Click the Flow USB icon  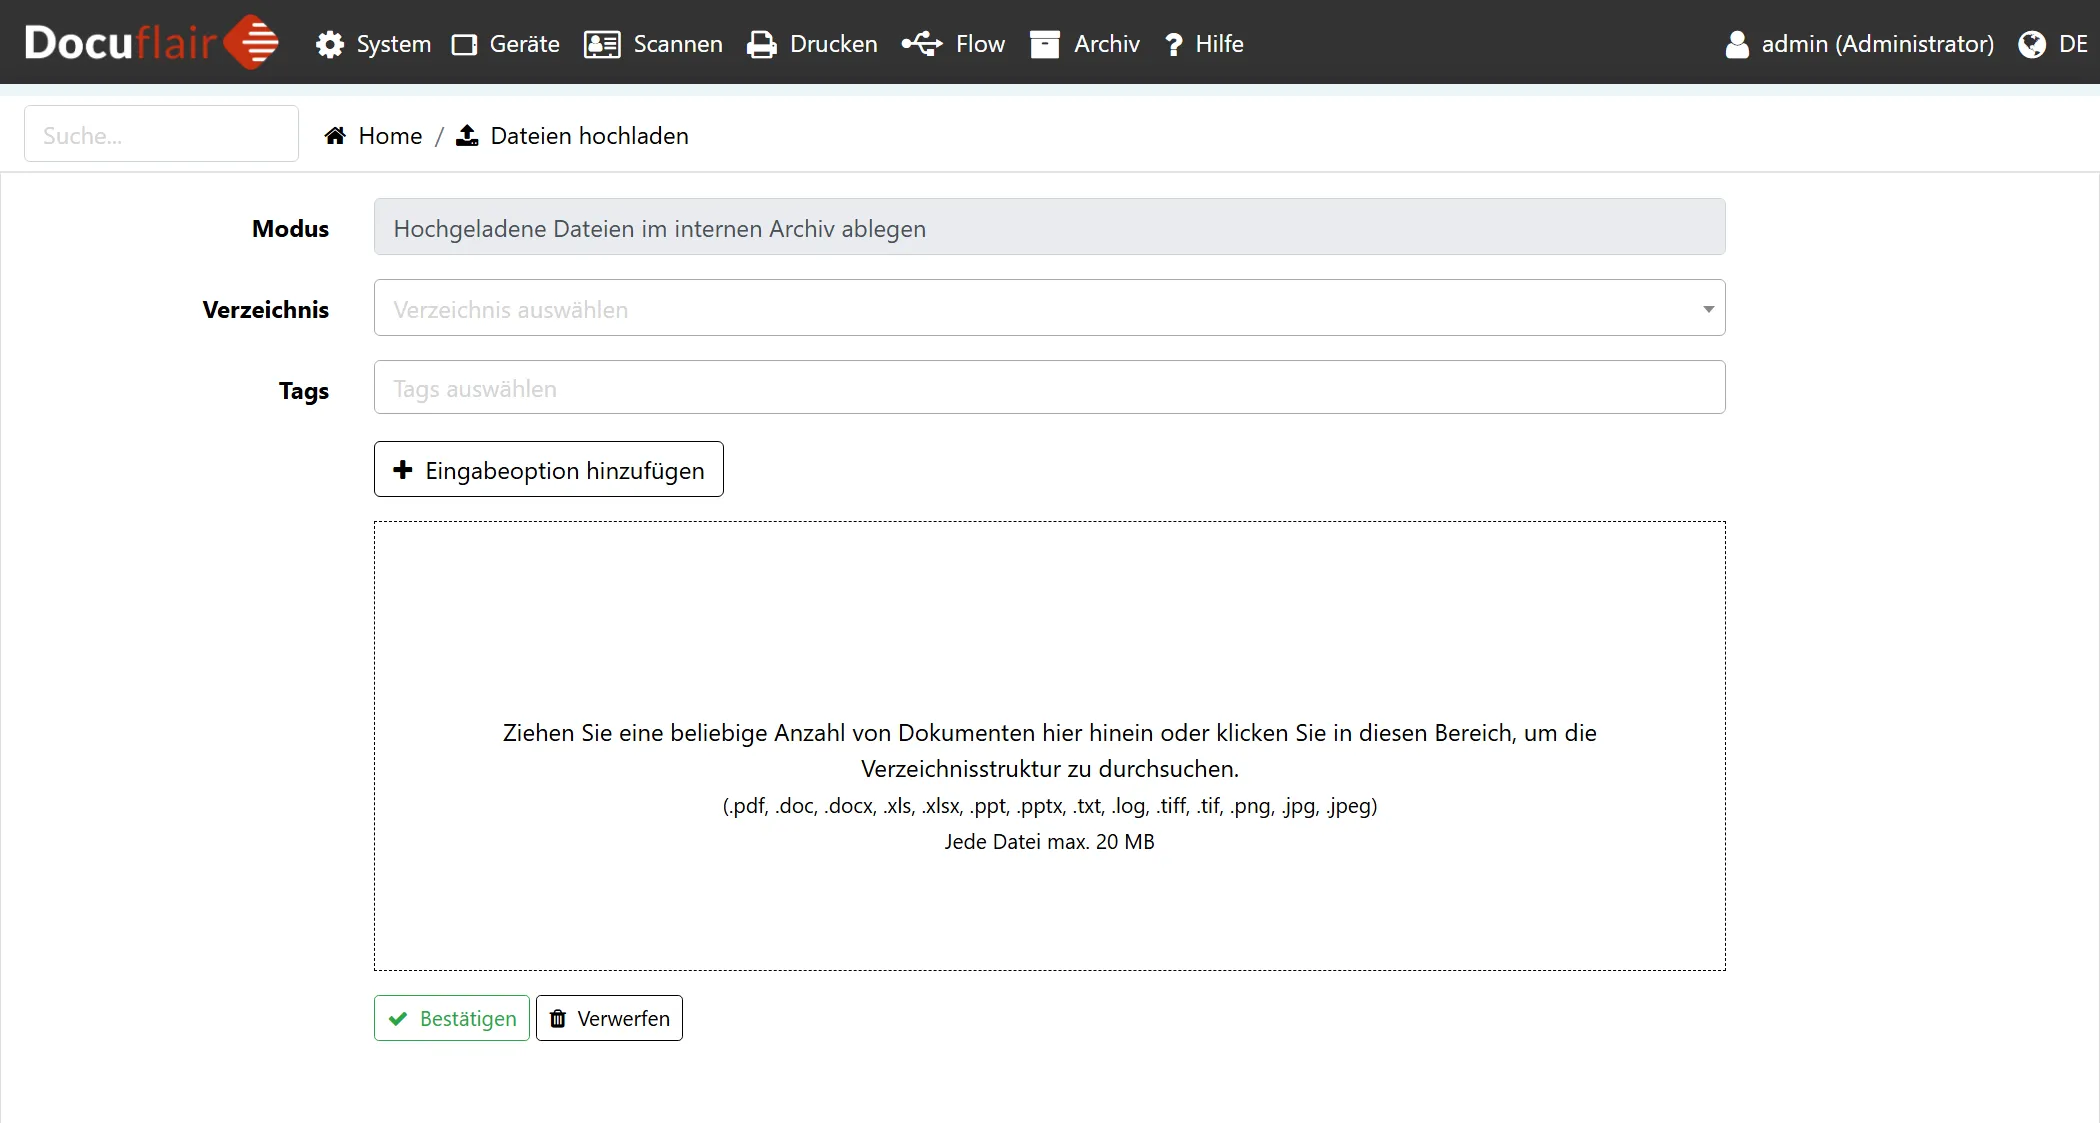(921, 44)
